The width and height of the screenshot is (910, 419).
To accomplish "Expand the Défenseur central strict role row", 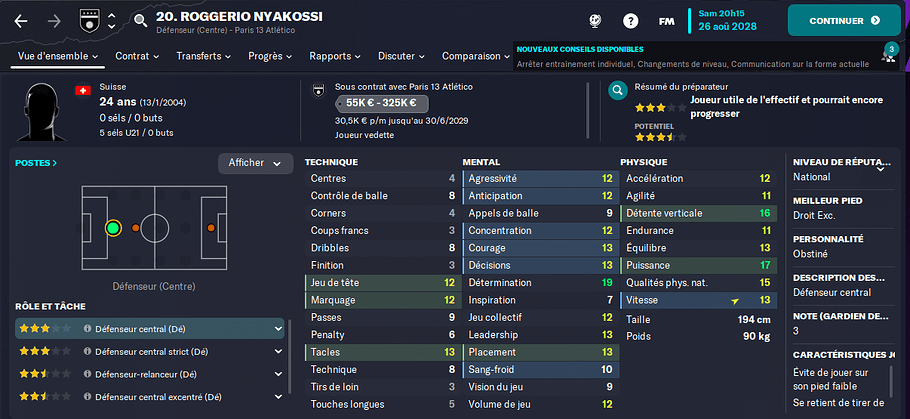I will point(278,352).
